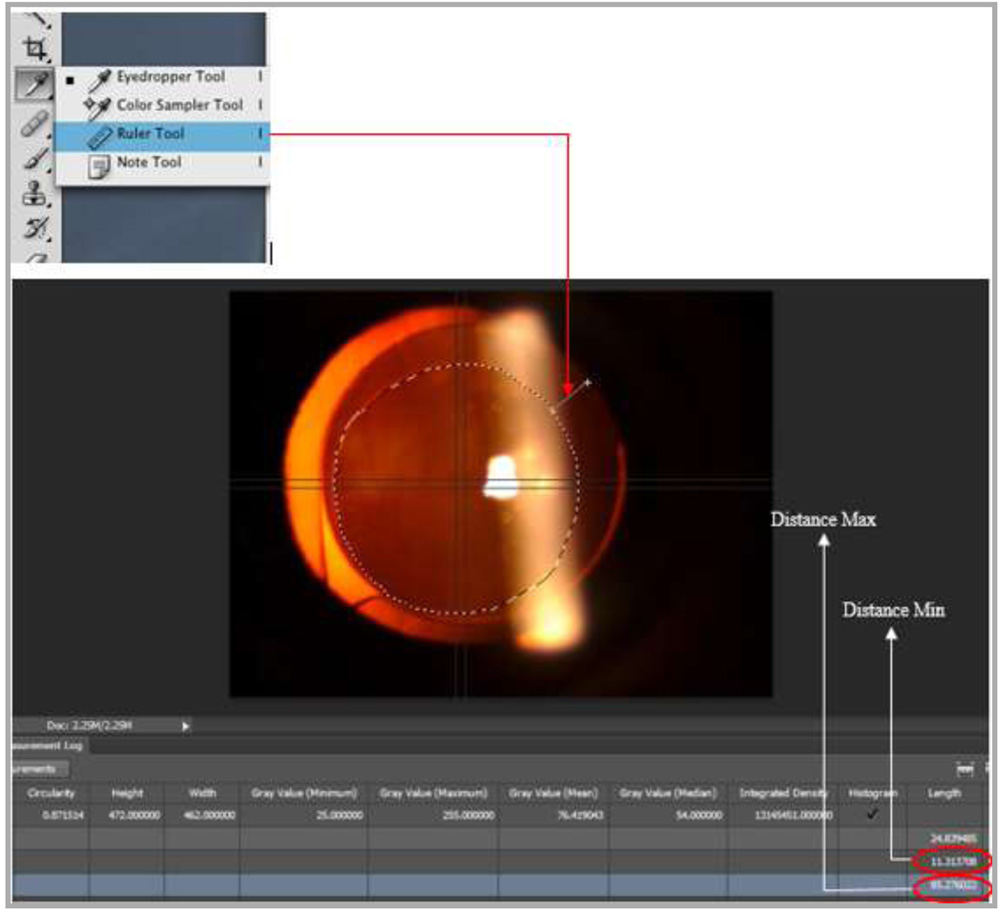Expand the Doc size status arrow
The width and height of the screenshot is (1000, 909).
185,725
